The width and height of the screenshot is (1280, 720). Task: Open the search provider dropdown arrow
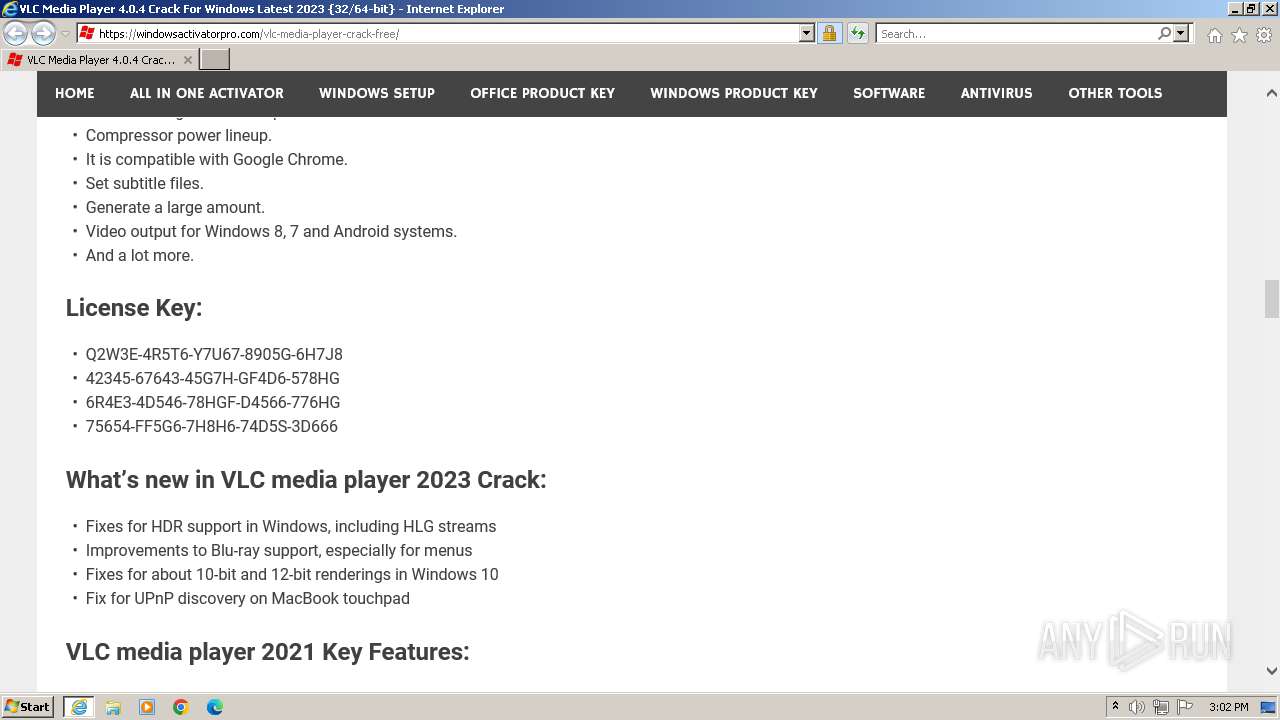click(x=1181, y=34)
